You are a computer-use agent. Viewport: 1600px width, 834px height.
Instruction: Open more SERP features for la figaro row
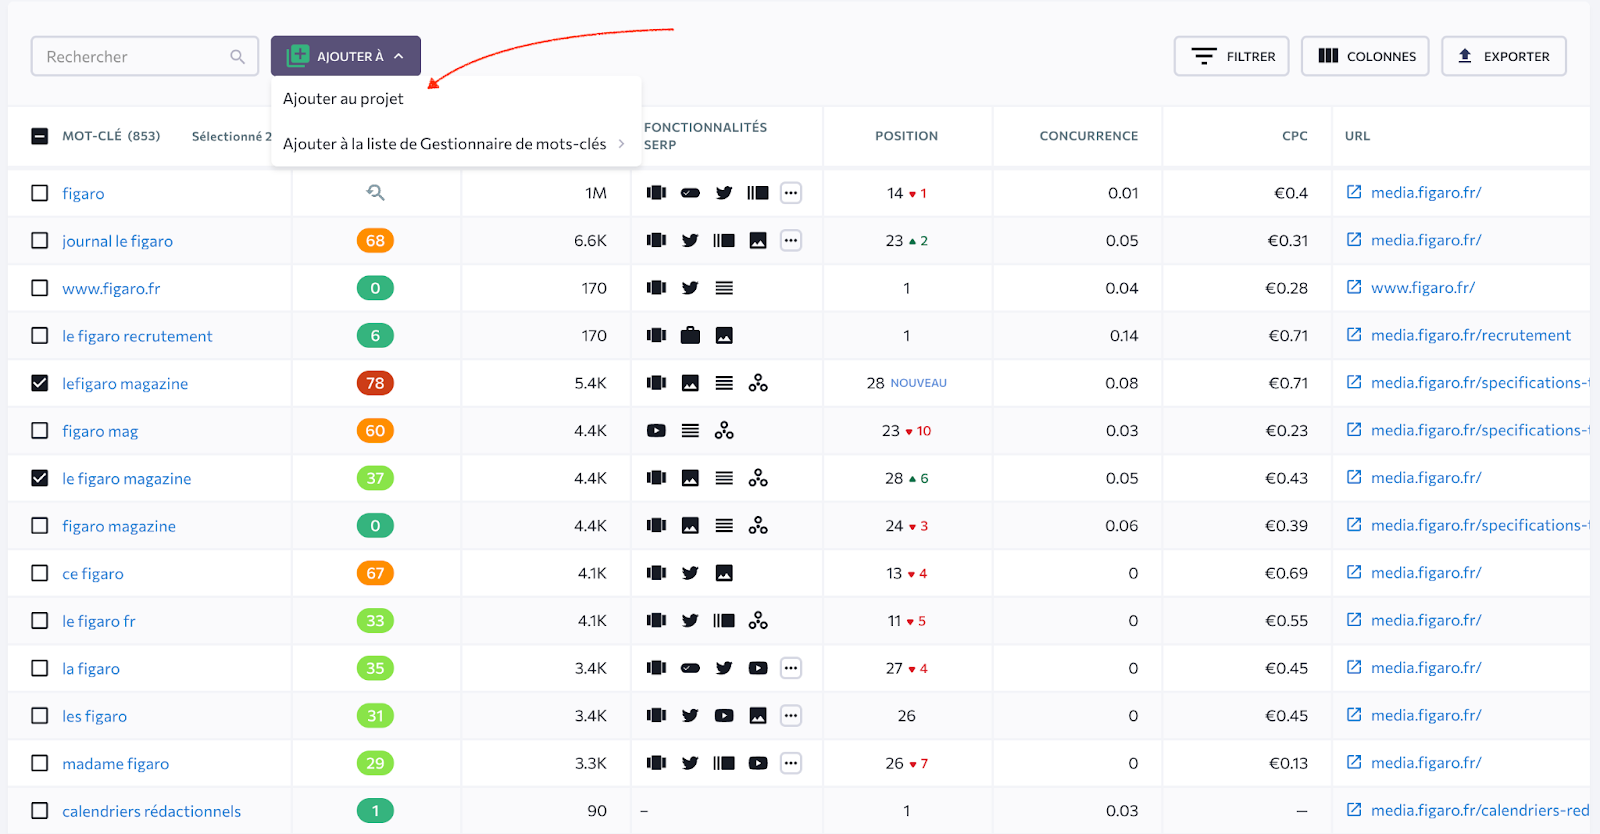[791, 668]
